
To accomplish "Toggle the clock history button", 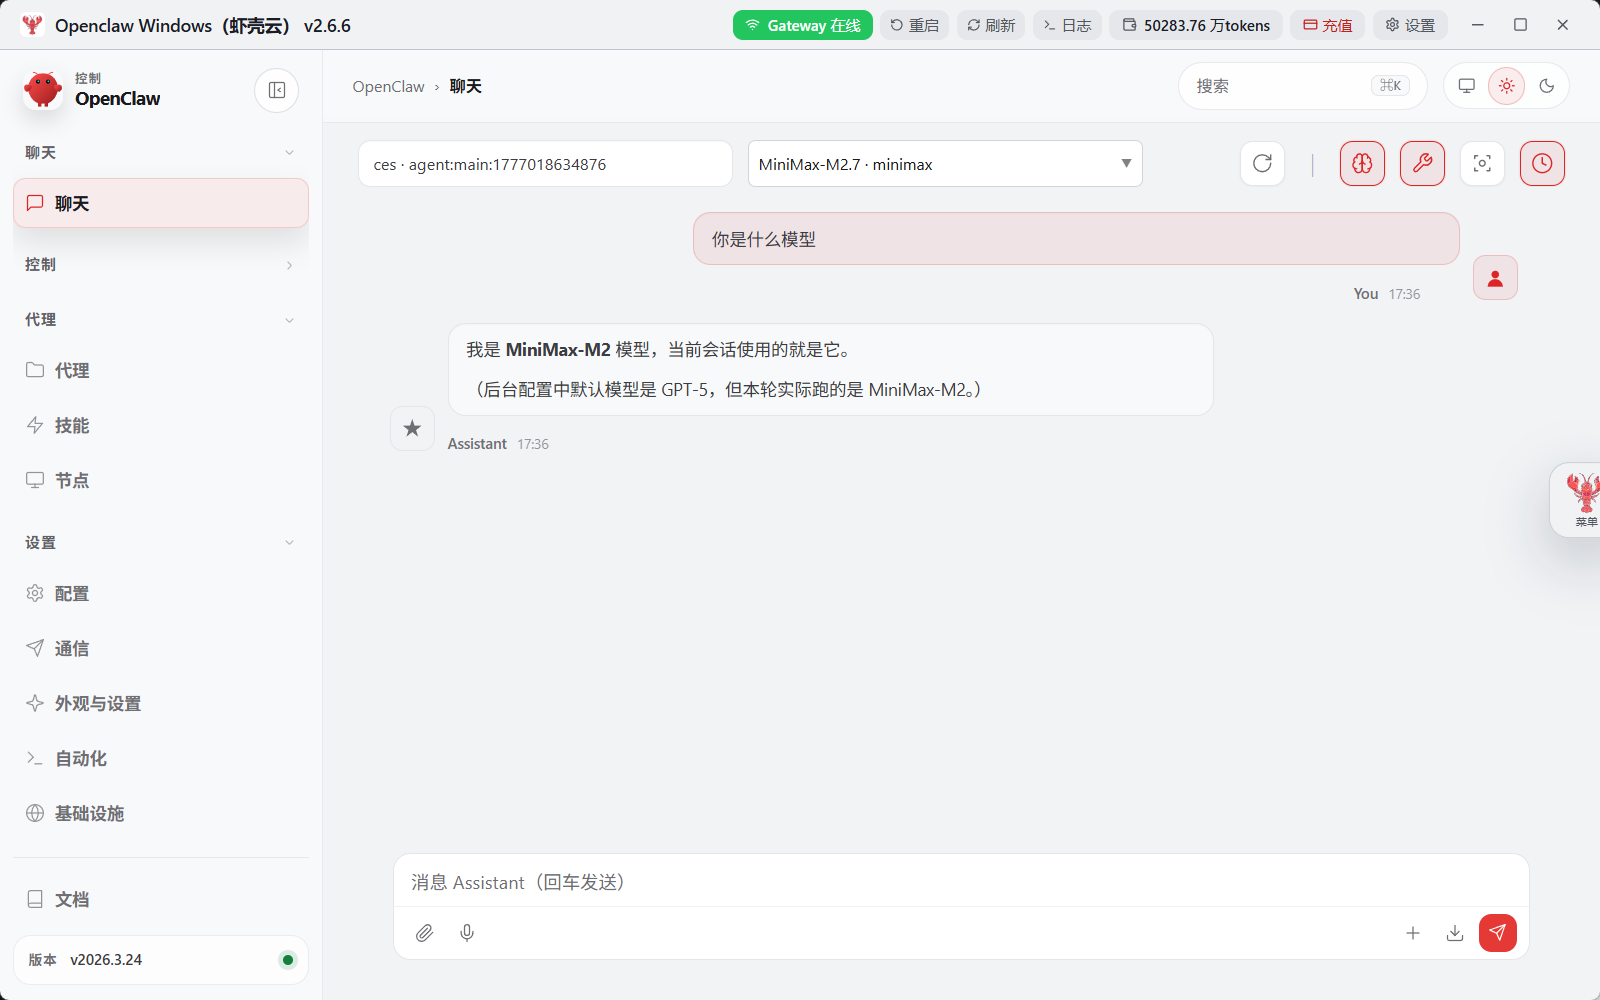I will (1542, 163).
